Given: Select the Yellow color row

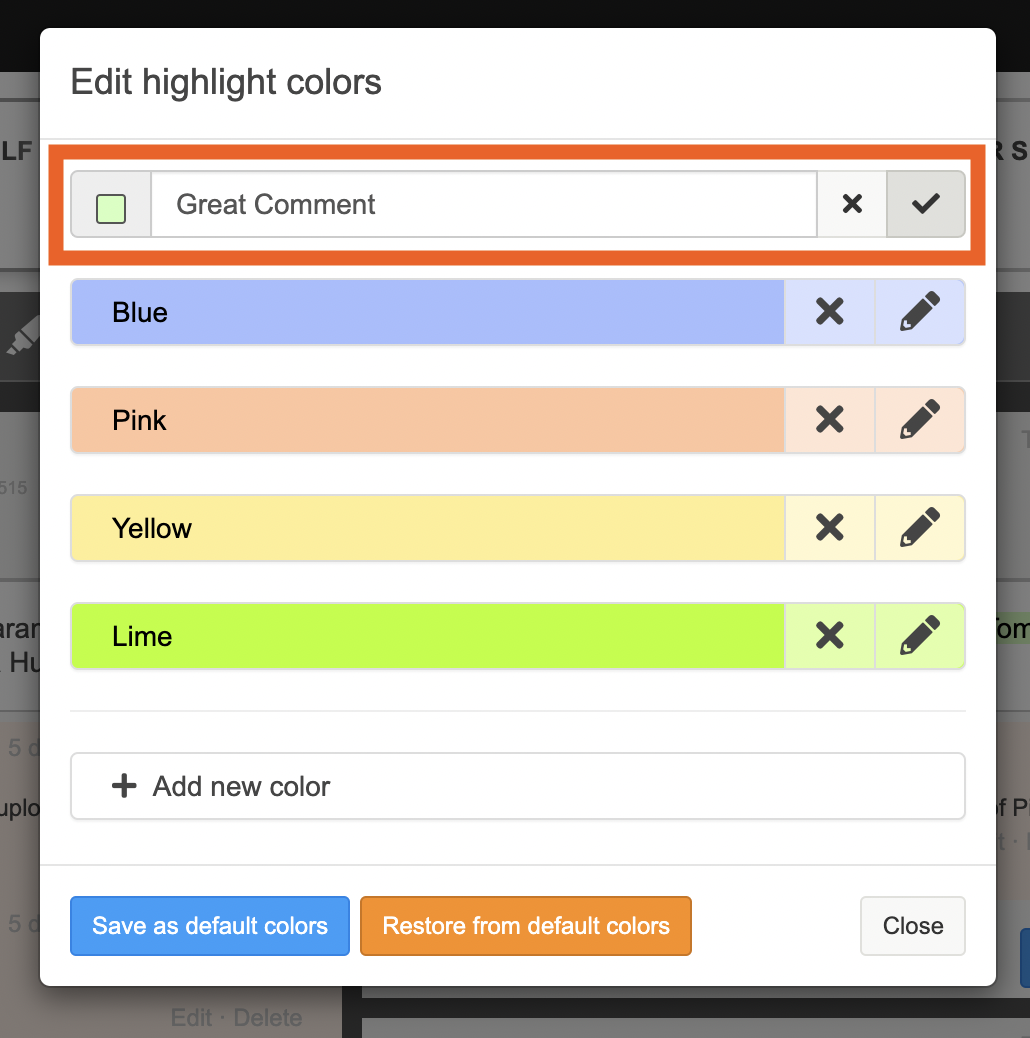Looking at the screenshot, I should [x=427, y=528].
